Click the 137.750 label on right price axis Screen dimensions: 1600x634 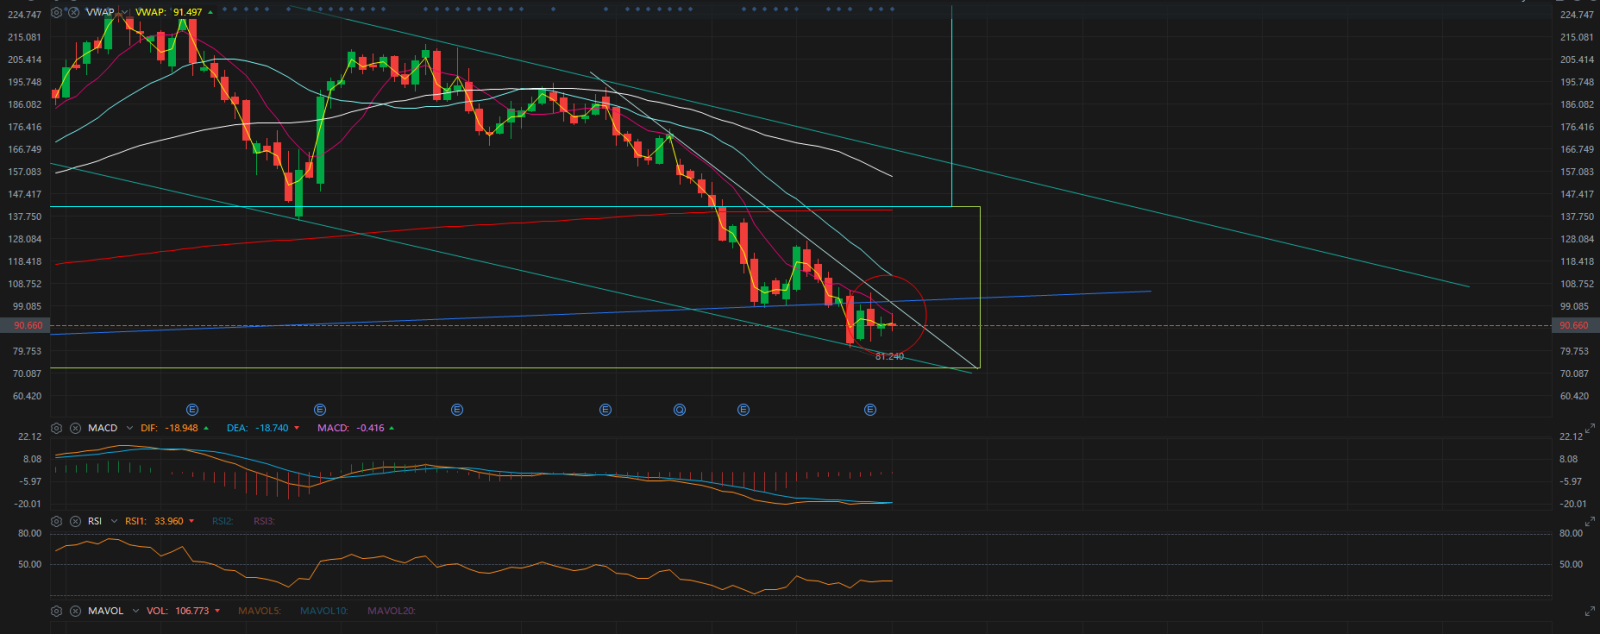pyautogui.click(x=1577, y=217)
